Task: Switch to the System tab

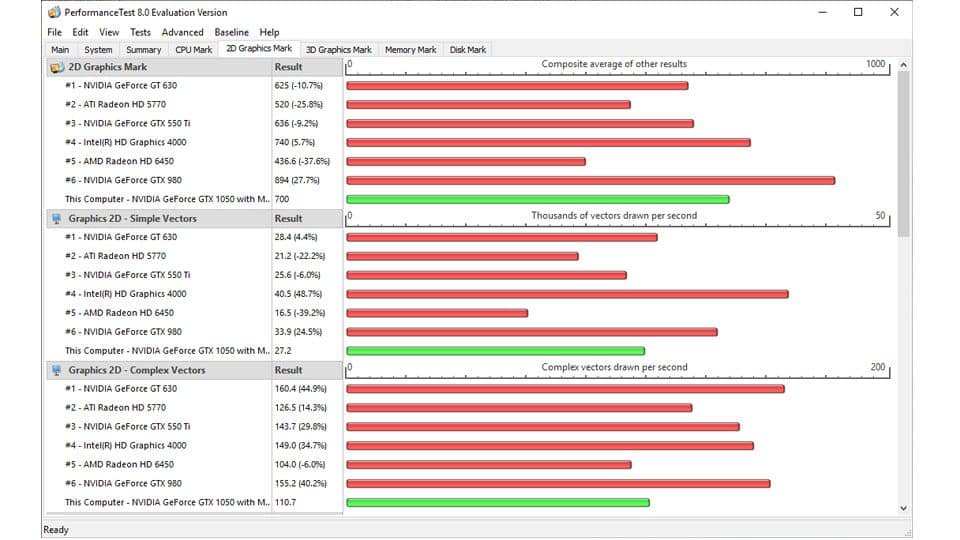Action: tap(98, 50)
